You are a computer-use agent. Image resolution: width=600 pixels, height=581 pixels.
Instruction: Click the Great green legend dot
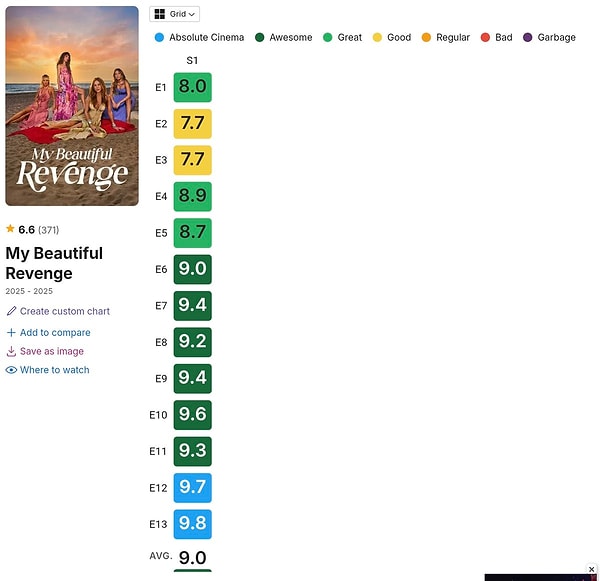326,37
